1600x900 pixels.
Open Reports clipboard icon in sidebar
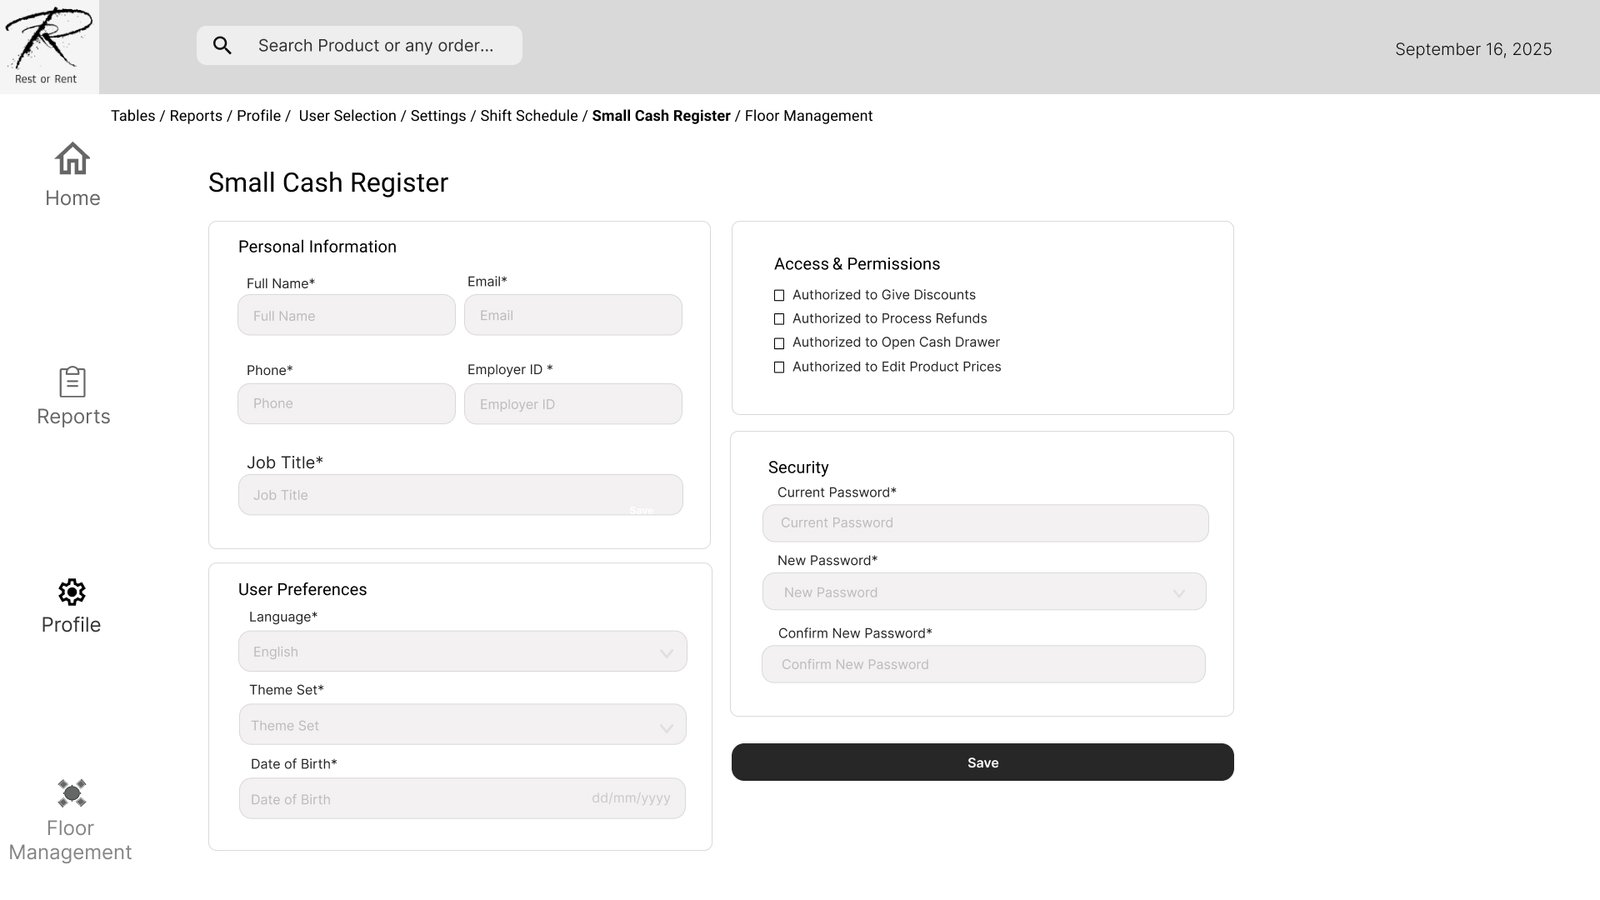[x=72, y=382]
